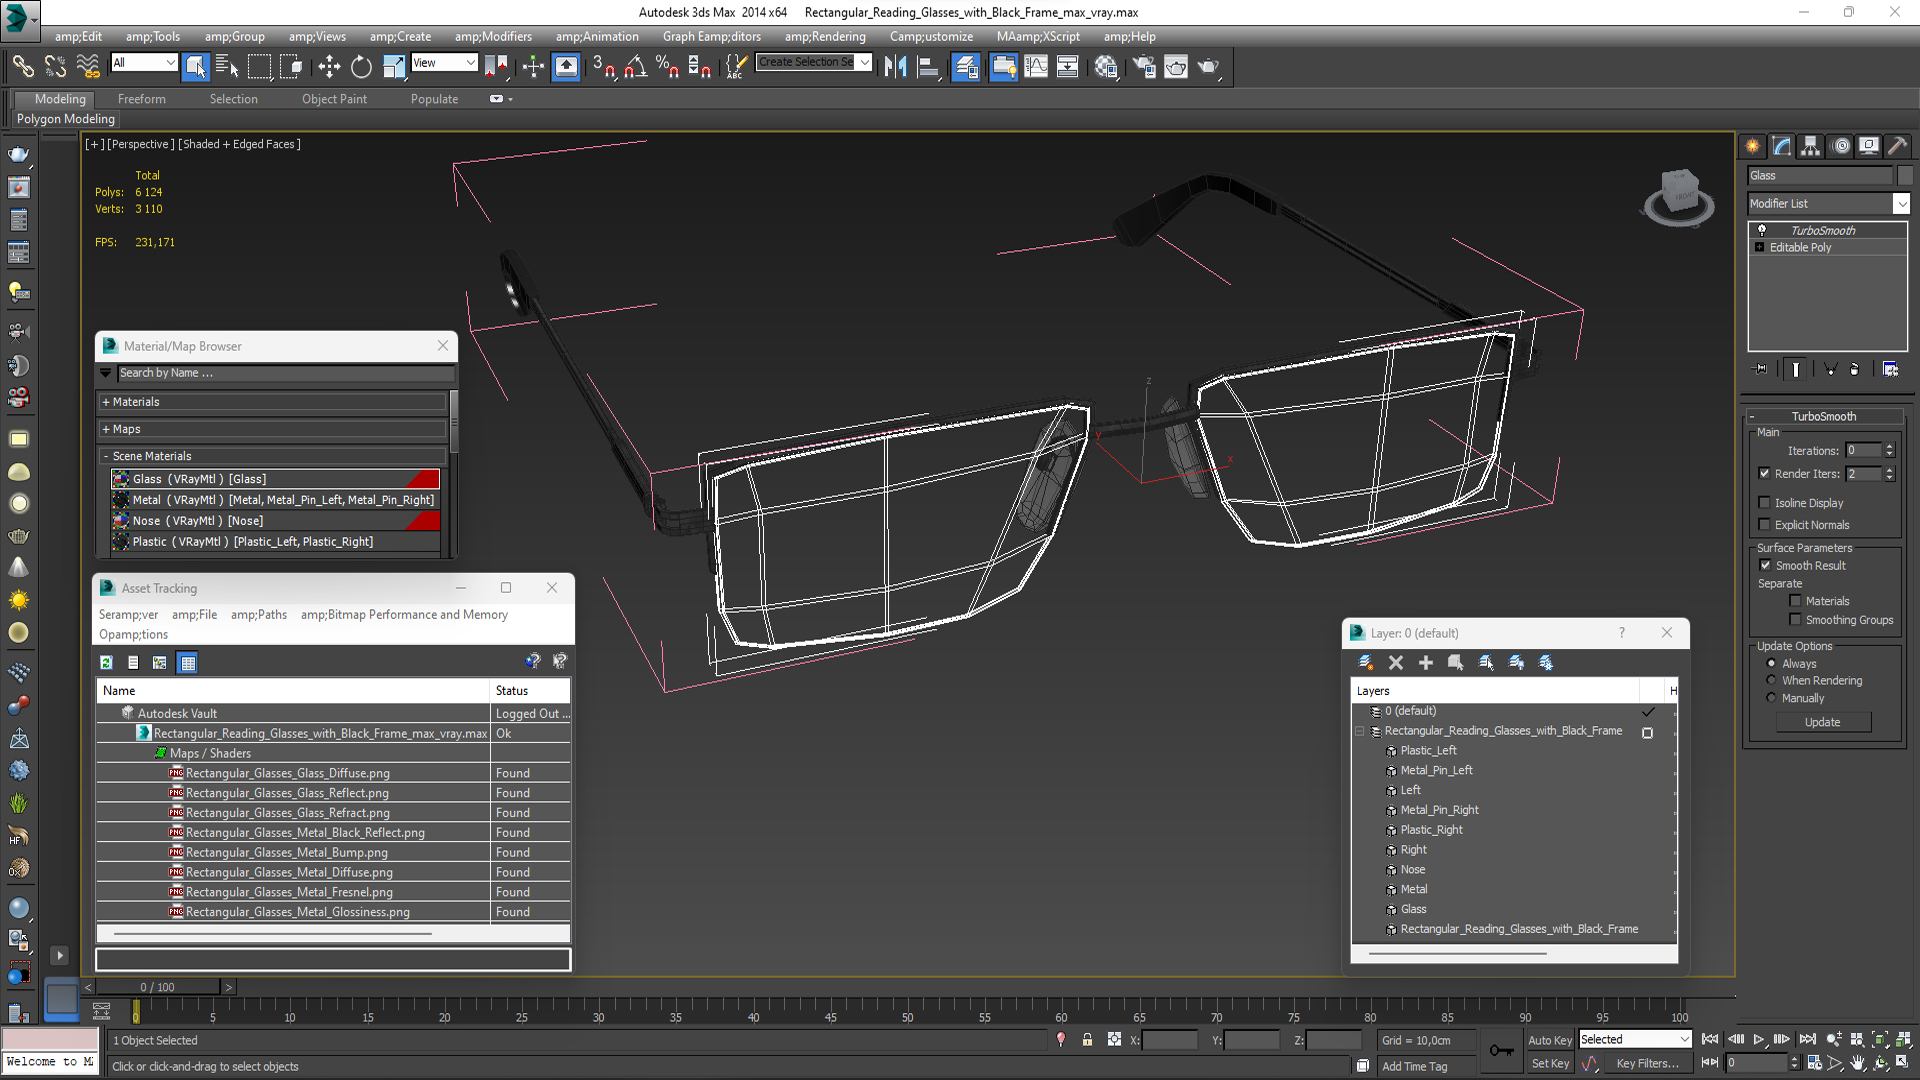Click the Delete Layer X icon
The image size is (1920, 1080).
1396,662
